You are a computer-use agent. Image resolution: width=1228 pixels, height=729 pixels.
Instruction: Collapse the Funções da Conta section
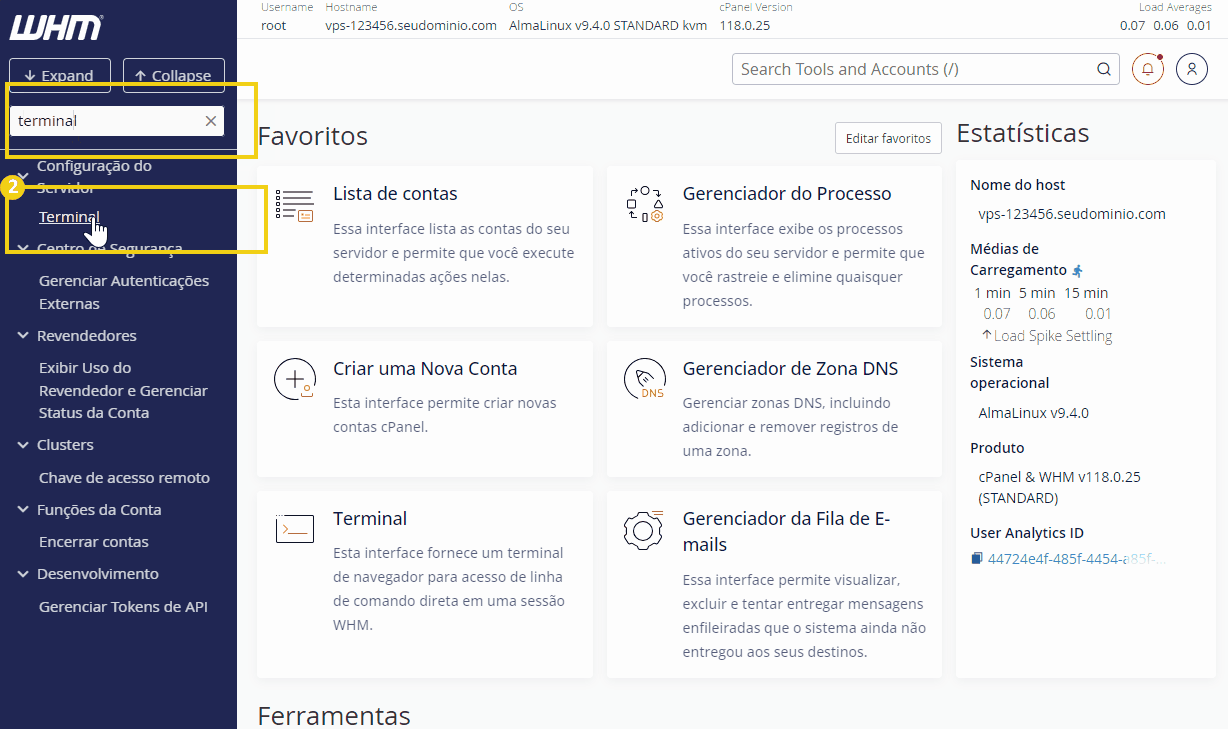point(24,509)
